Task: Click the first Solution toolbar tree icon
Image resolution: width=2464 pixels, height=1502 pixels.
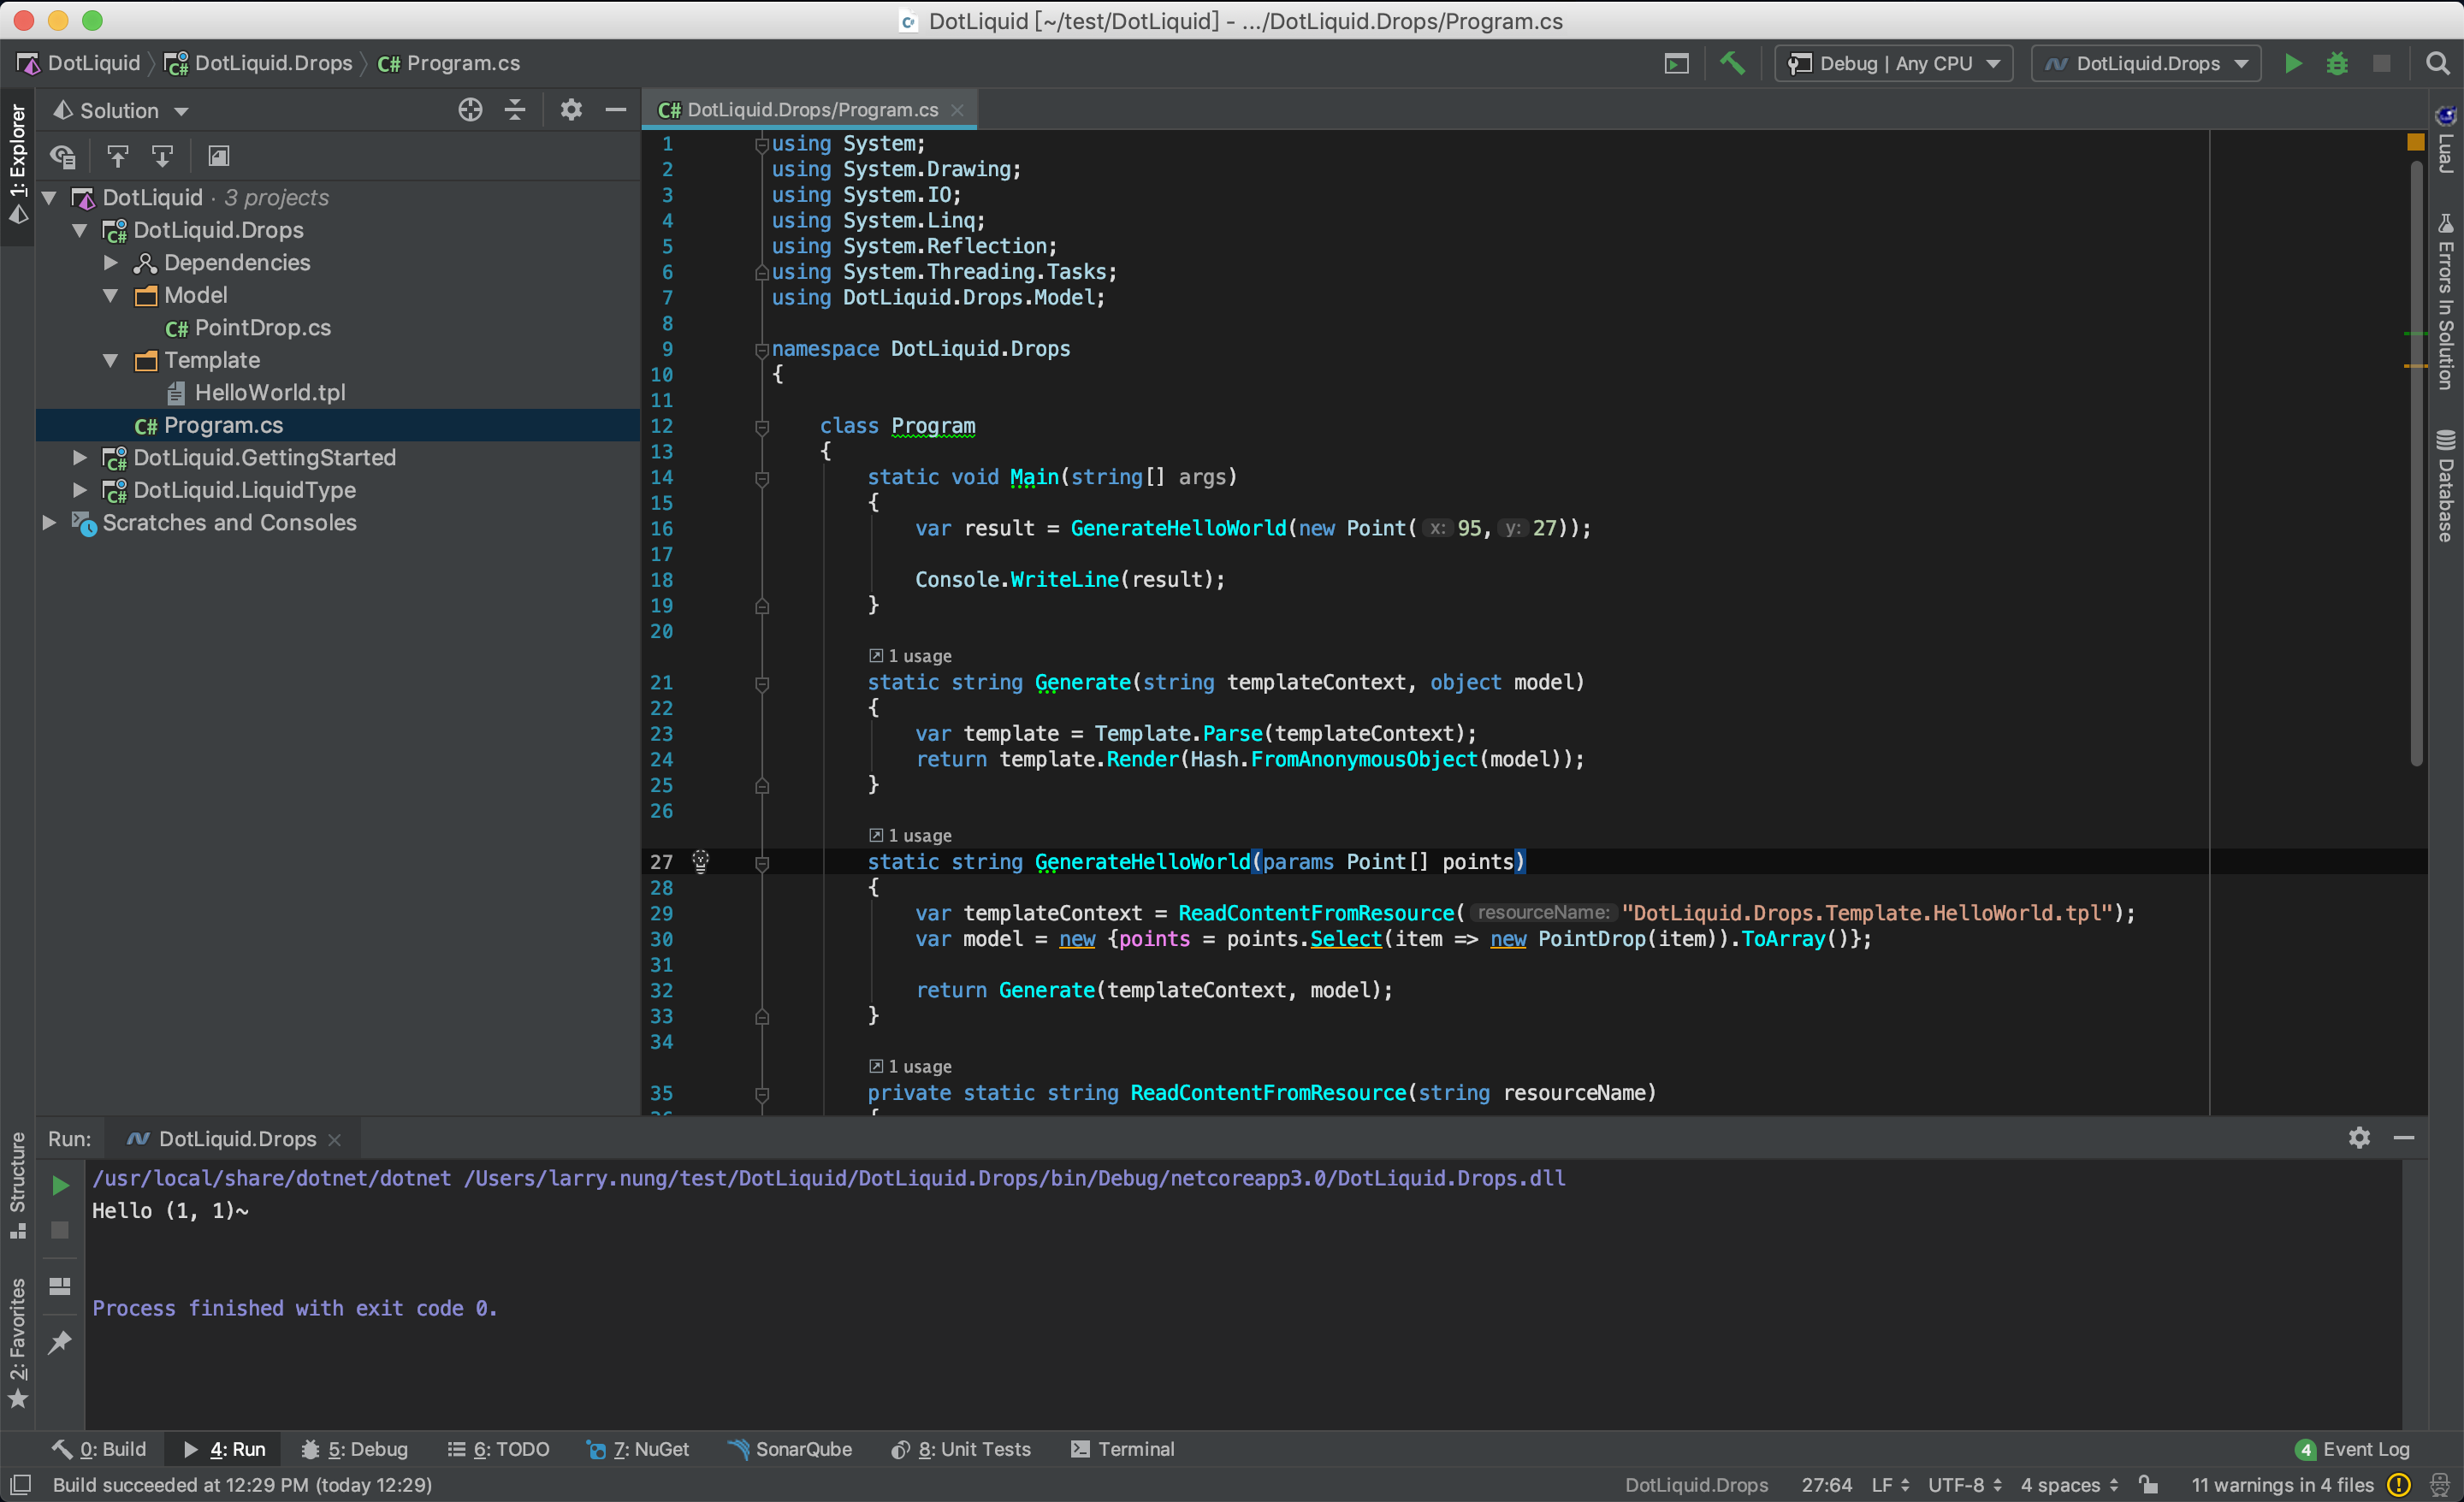Action: pos(63,156)
